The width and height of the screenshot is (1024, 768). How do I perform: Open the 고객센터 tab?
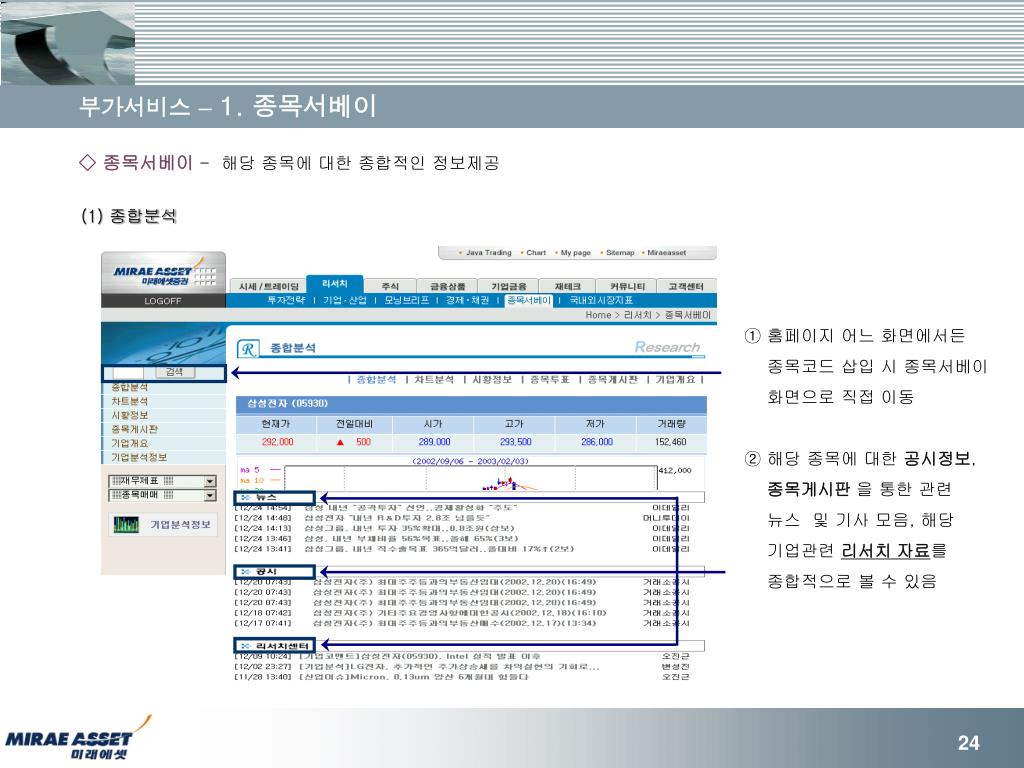point(686,286)
